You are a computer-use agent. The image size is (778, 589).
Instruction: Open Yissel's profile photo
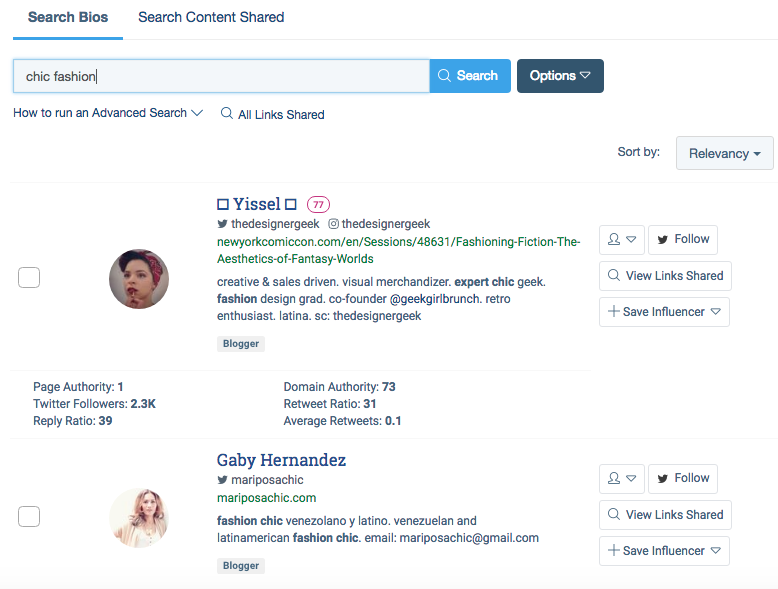pyautogui.click(x=139, y=279)
